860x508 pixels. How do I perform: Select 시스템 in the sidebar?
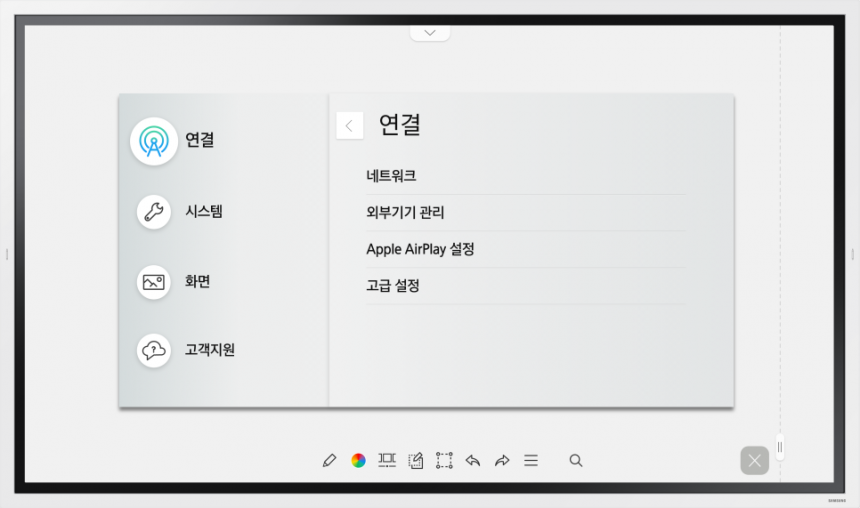pos(204,211)
